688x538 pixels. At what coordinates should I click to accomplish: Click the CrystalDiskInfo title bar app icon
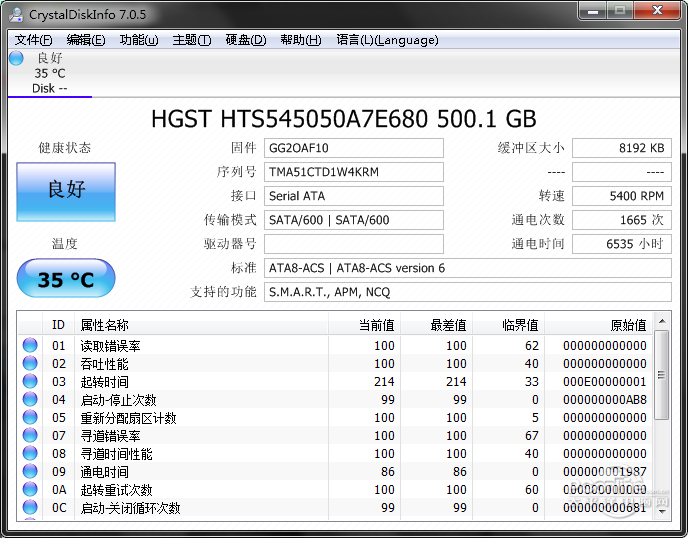pos(16,13)
